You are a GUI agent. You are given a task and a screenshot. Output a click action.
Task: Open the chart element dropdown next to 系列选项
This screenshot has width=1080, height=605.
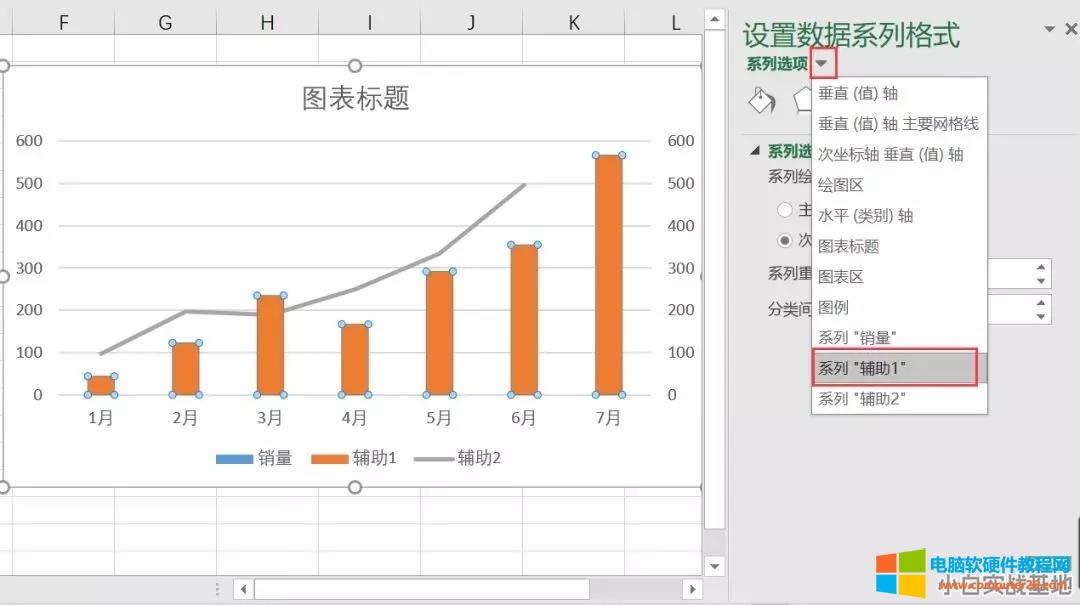[822, 62]
